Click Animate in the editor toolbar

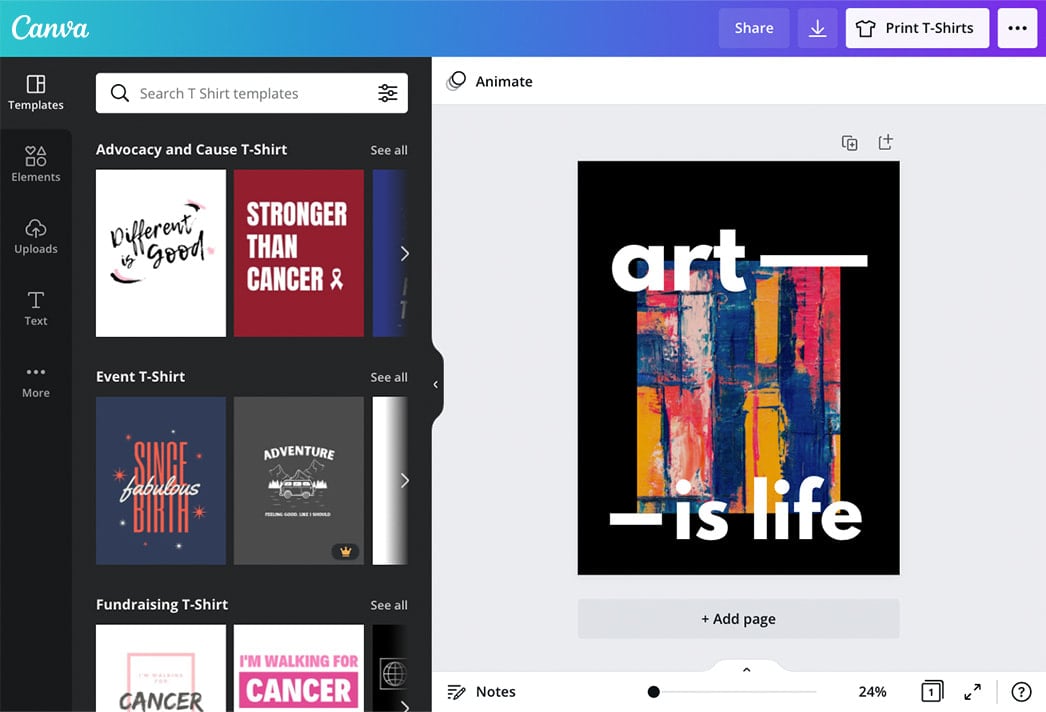point(489,81)
